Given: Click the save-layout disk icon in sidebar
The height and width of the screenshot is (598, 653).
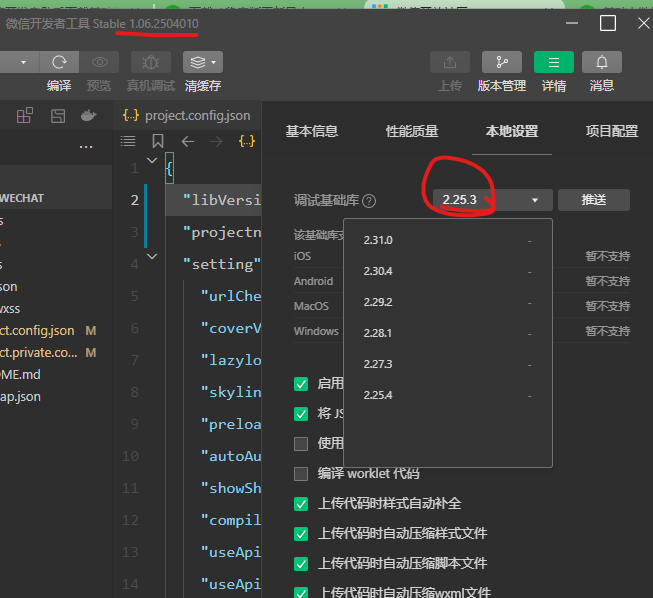Looking at the screenshot, I should tap(58, 116).
